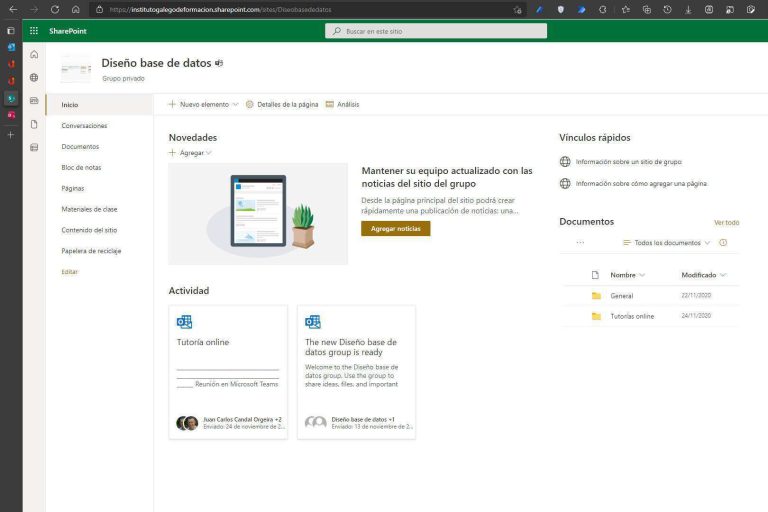Click the Ver todo documents link
Screen dimensions: 768x512
[x=726, y=222]
